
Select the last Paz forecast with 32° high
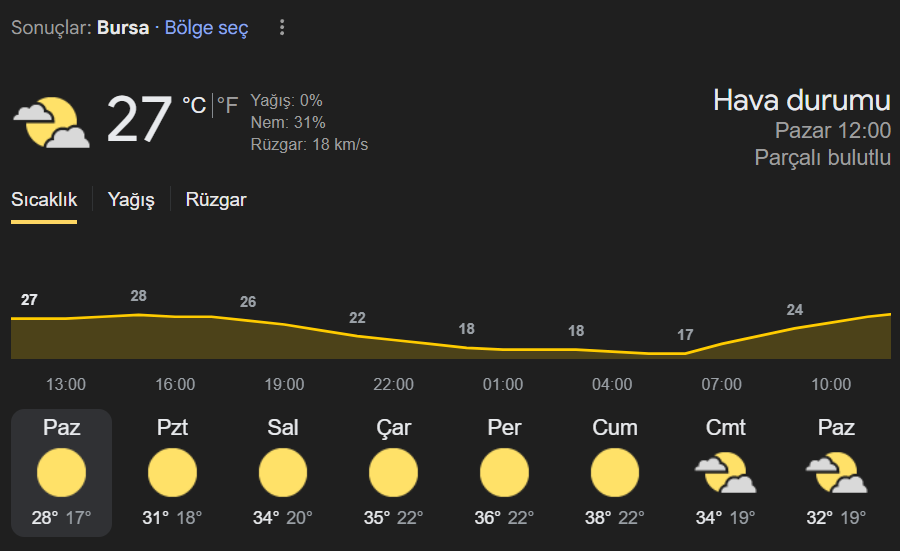pos(836,473)
